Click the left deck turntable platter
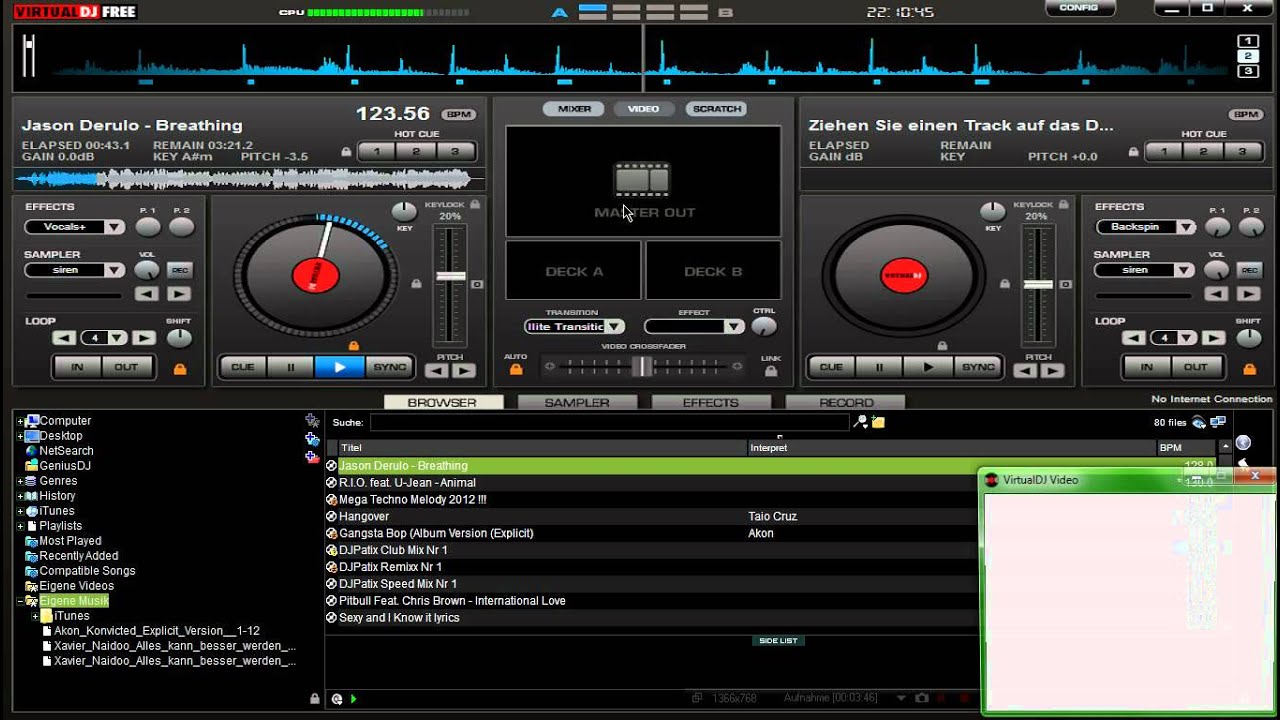The height and width of the screenshot is (720, 1280). (x=316, y=273)
